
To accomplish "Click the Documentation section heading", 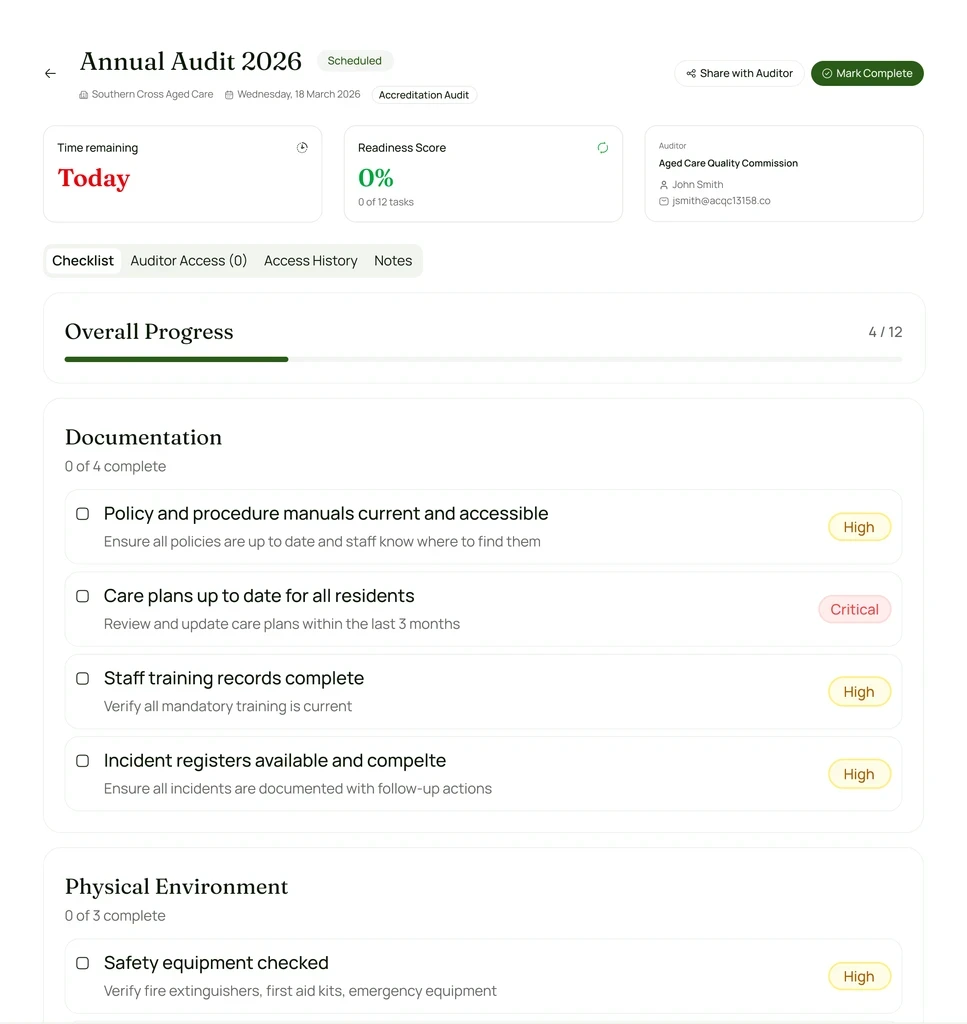I will (x=144, y=437).
